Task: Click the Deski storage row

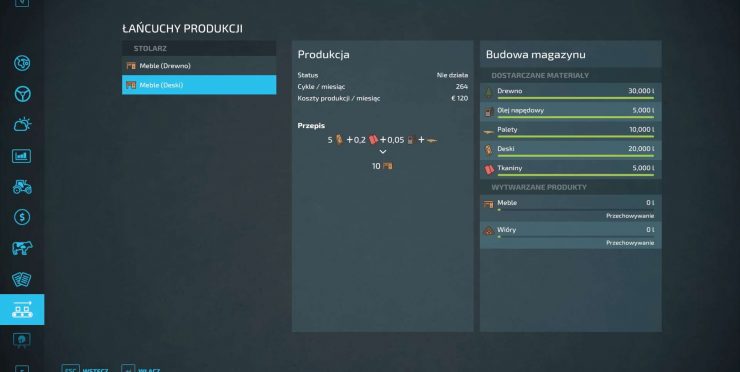Action: [x=571, y=150]
